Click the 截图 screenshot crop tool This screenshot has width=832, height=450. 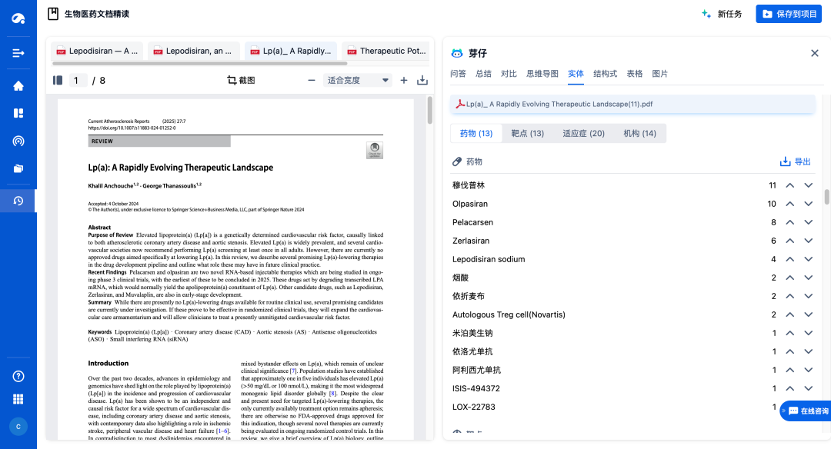click(x=241, y=80)
